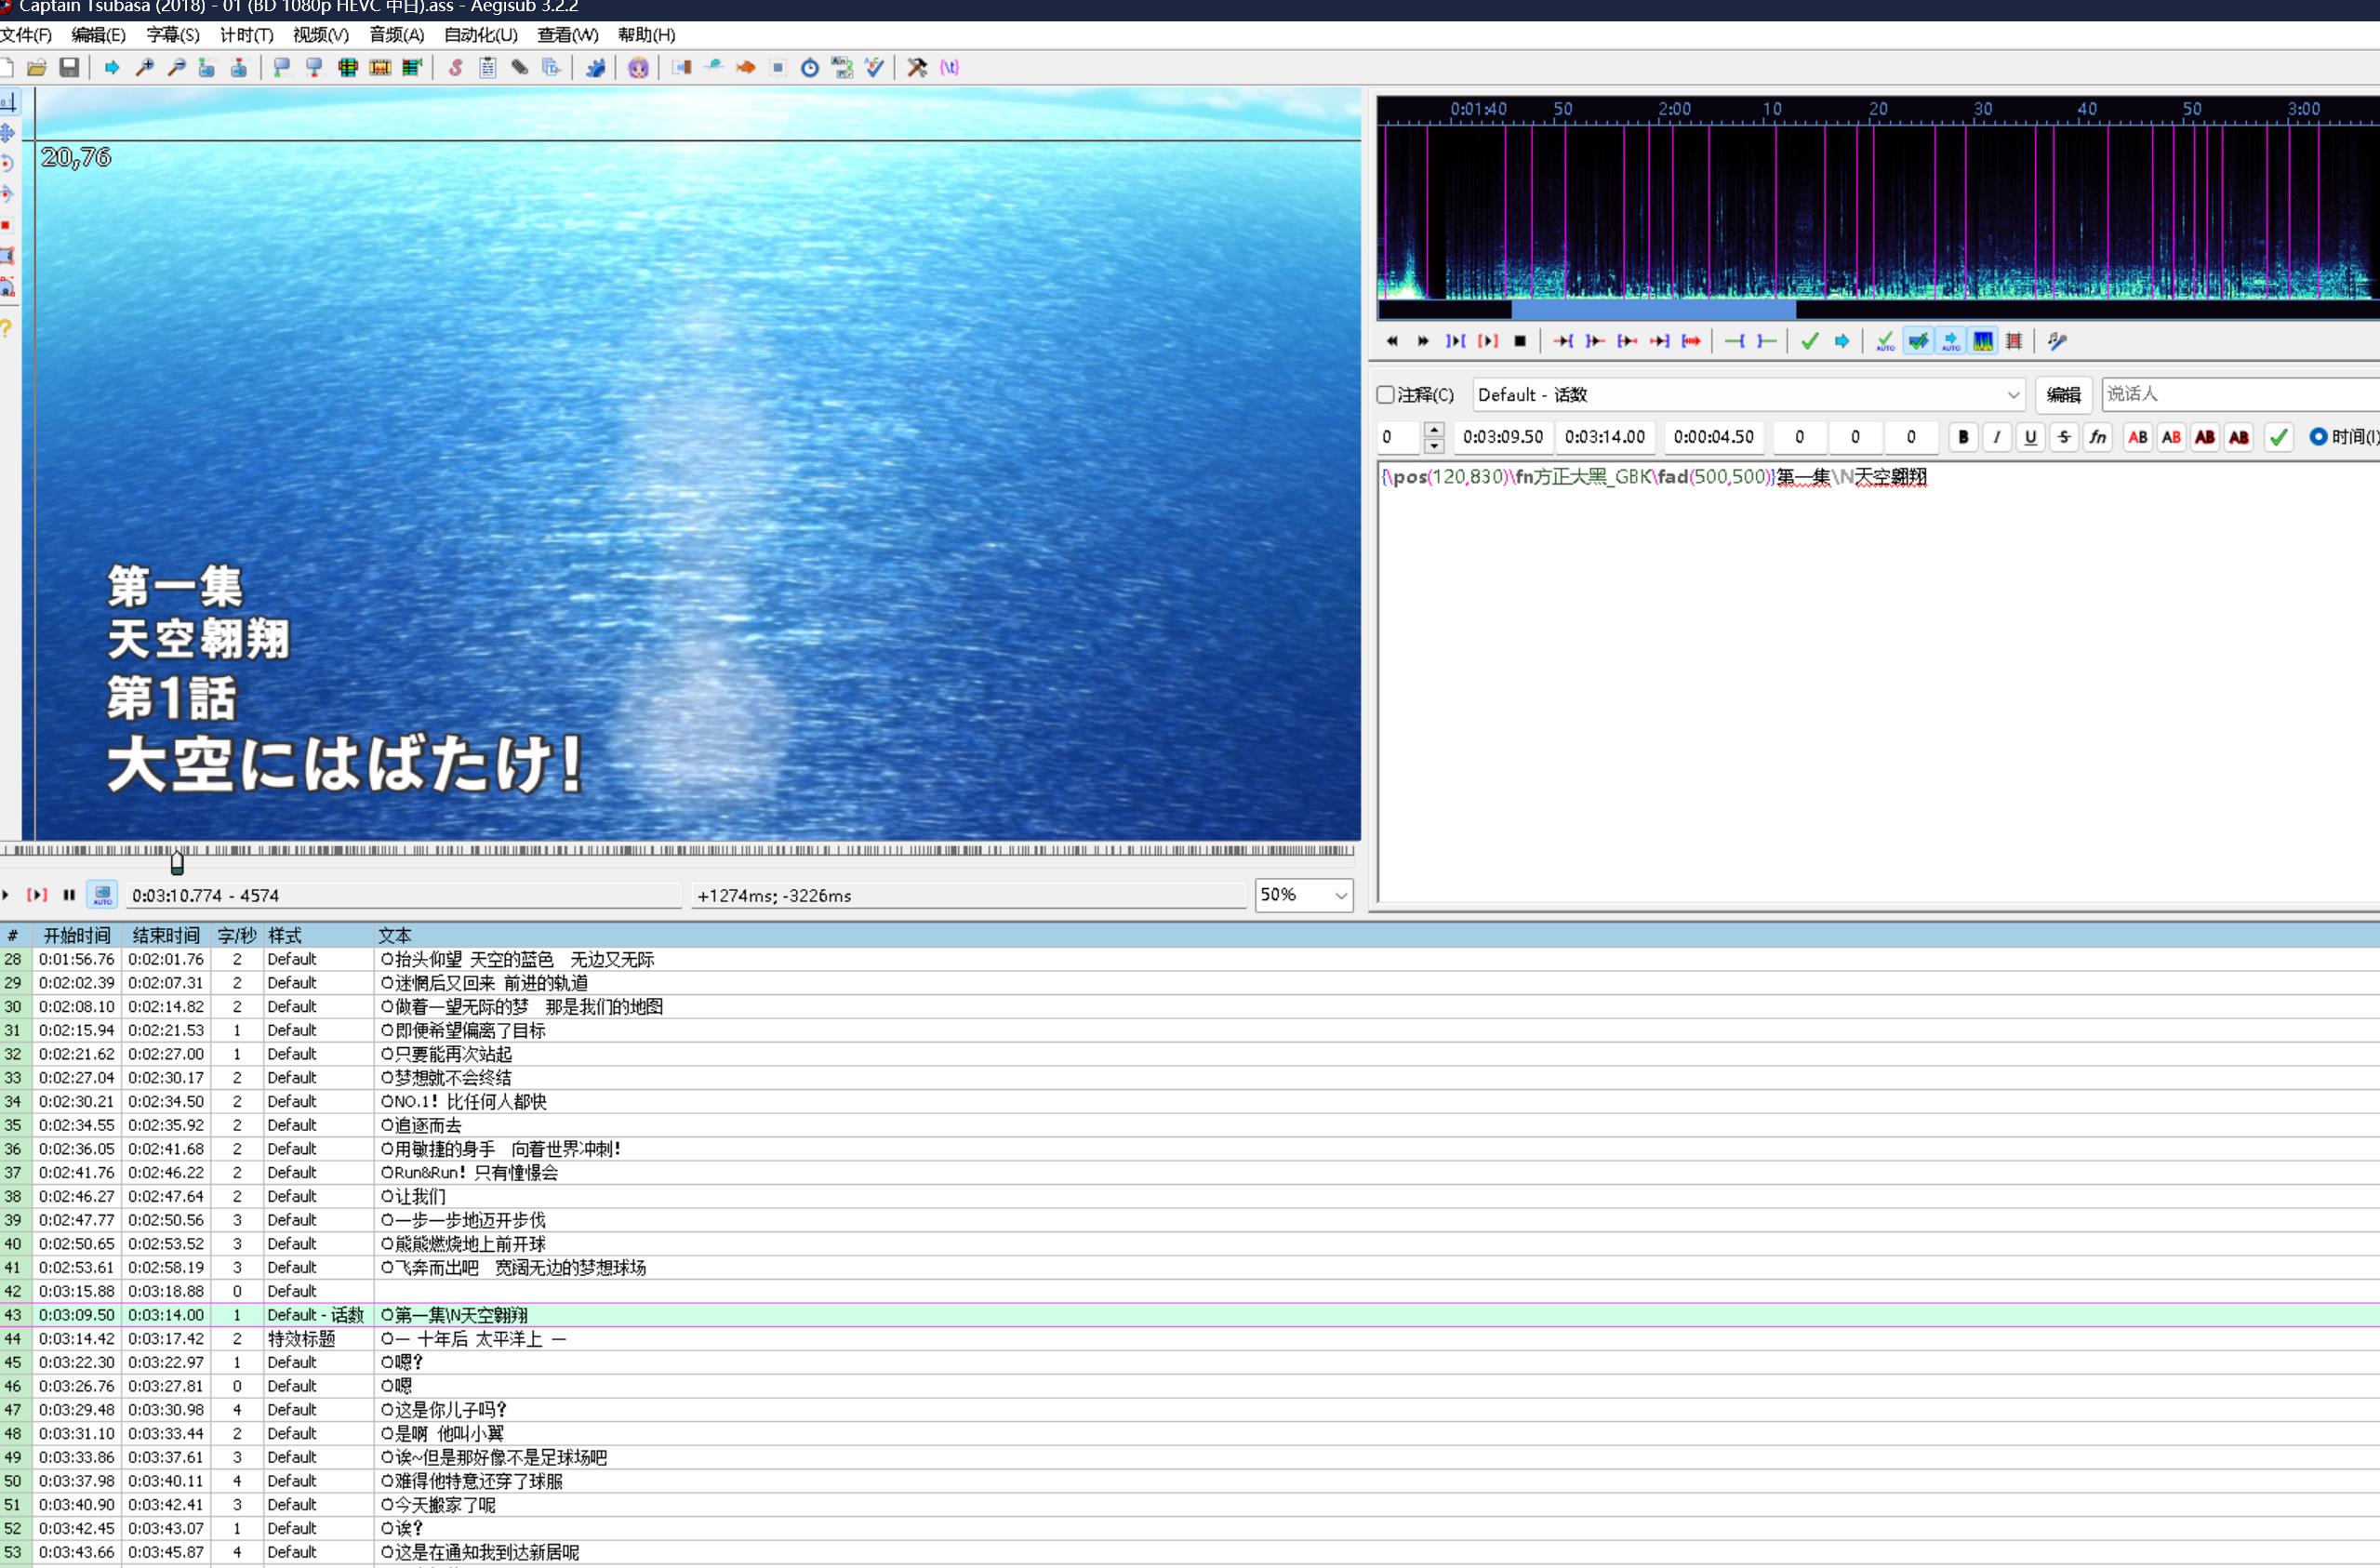Open the Styles Manager pink S icon
The width and height of the screenshot is (2380, 1568).
[455, 68]
